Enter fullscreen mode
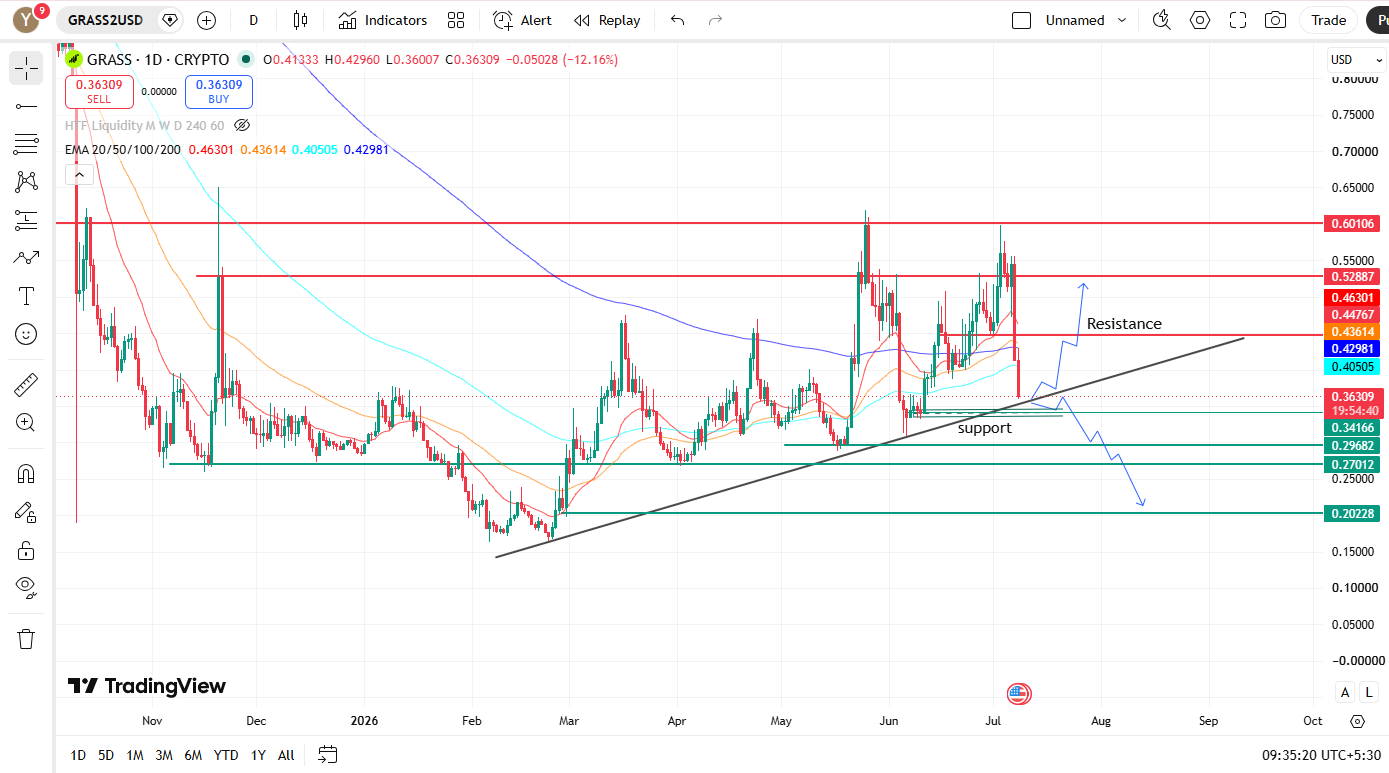This screenshot has height=773, width=1389. tap(1238, 20)
